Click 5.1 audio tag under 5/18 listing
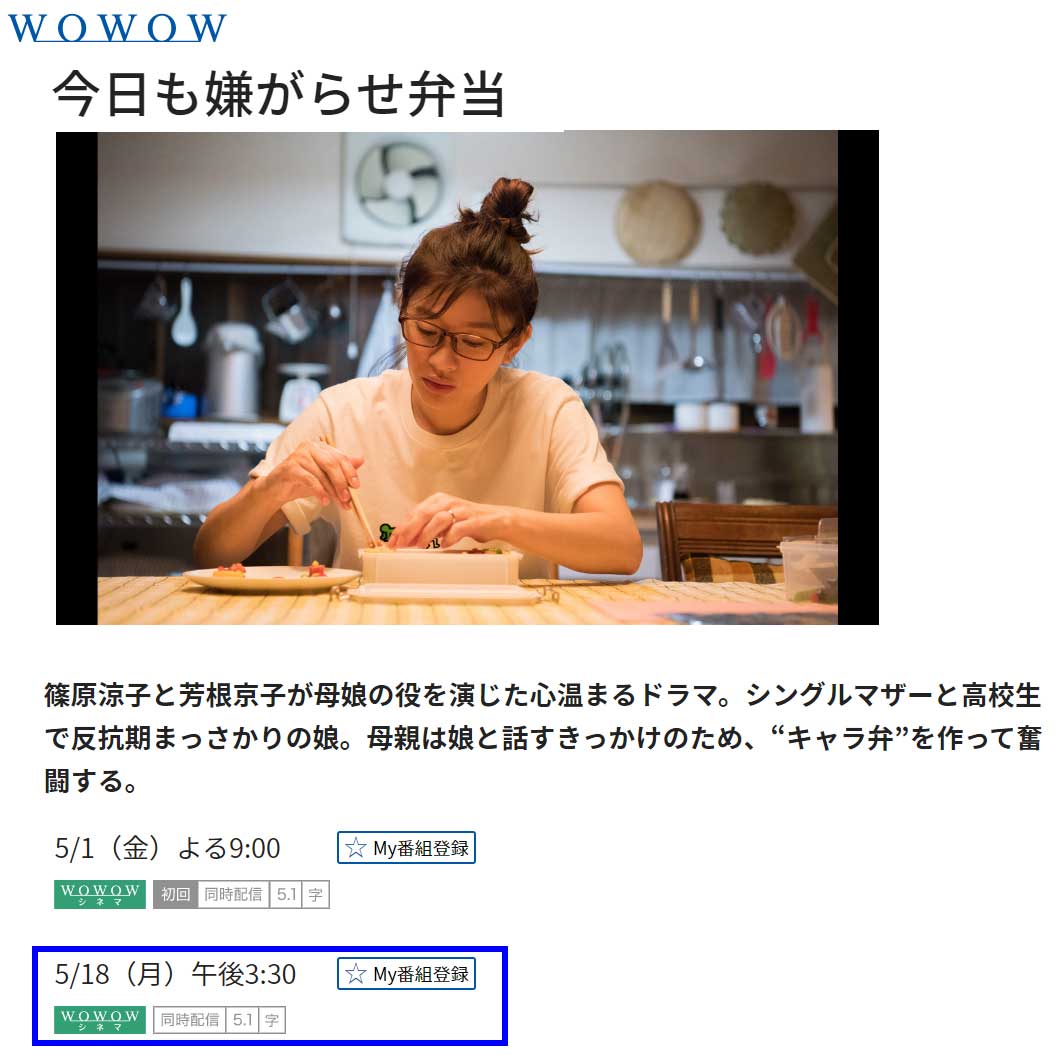The image size is (1058, 1058). (242, 1020)
